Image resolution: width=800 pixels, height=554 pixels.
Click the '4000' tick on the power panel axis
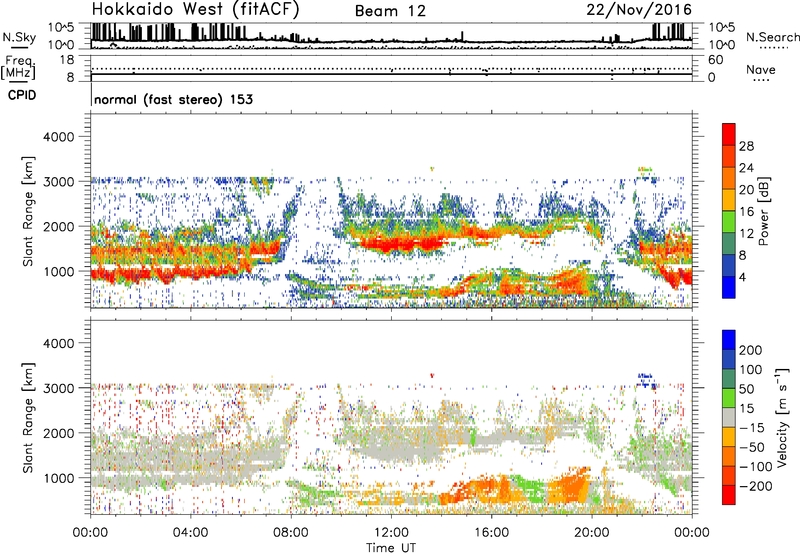59,137
